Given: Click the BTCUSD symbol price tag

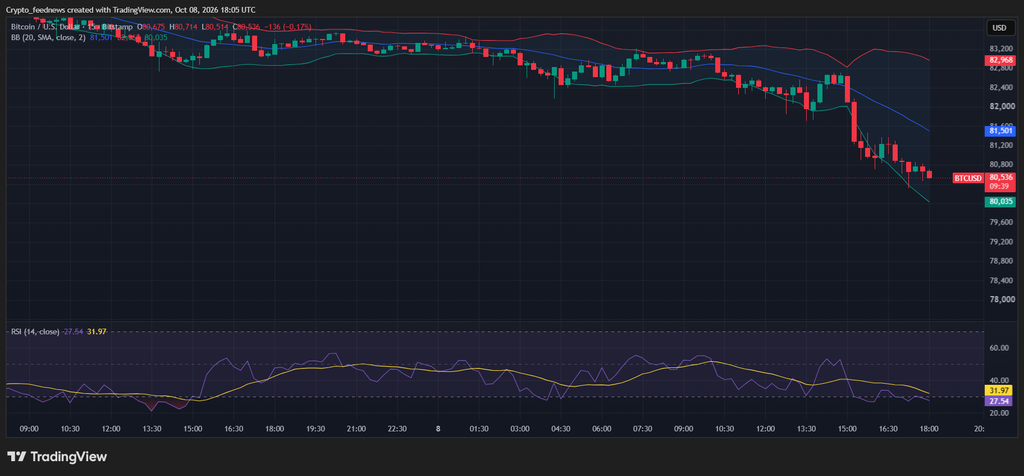Looking at the screenshot, I should click(967, 178).
